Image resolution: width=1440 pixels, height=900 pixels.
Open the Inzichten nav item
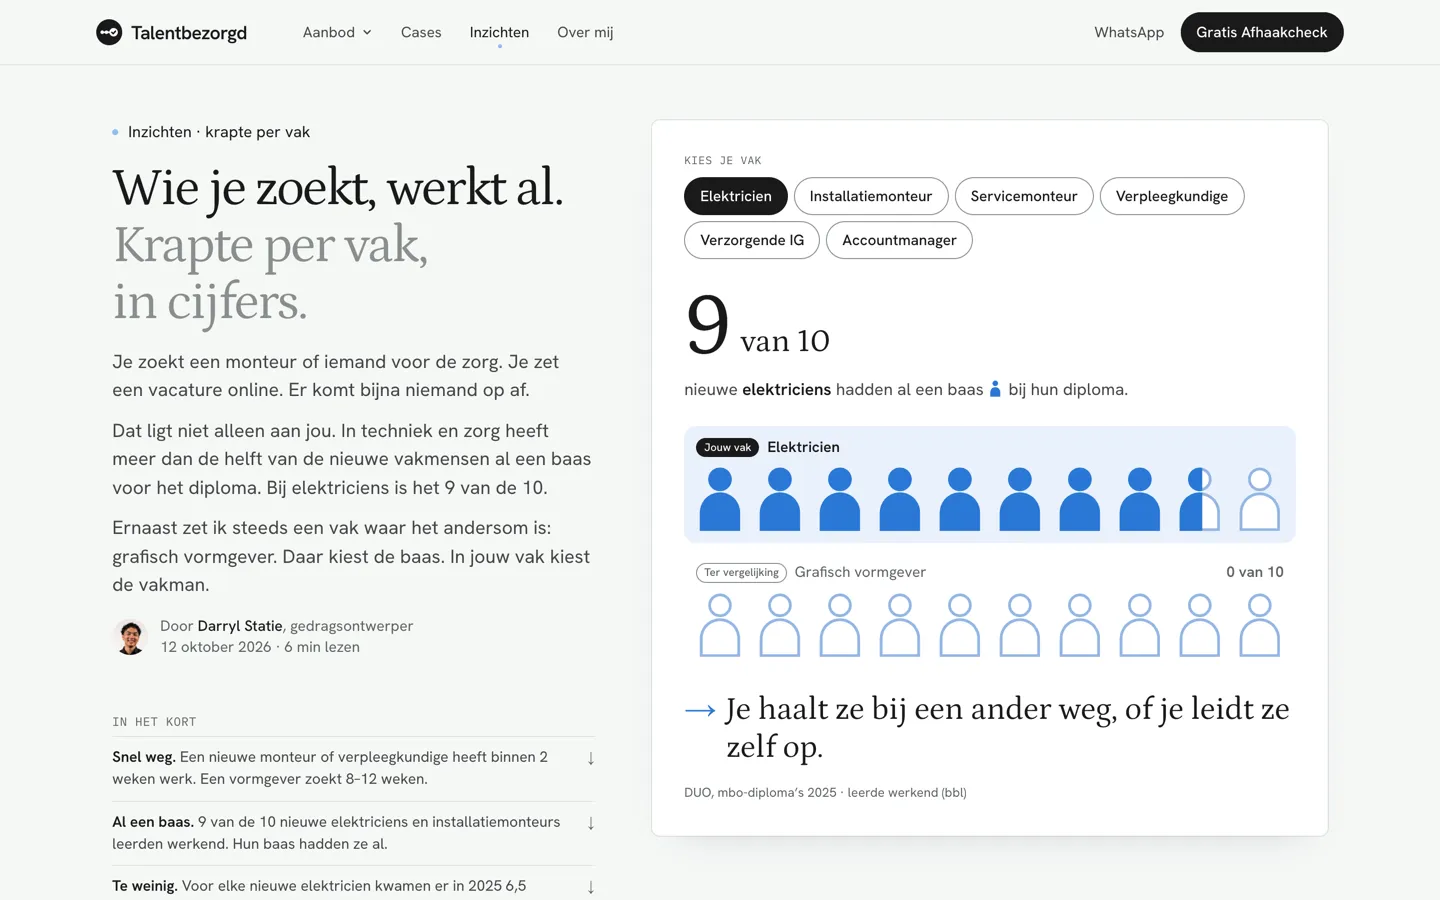click(x=499, y=32)
